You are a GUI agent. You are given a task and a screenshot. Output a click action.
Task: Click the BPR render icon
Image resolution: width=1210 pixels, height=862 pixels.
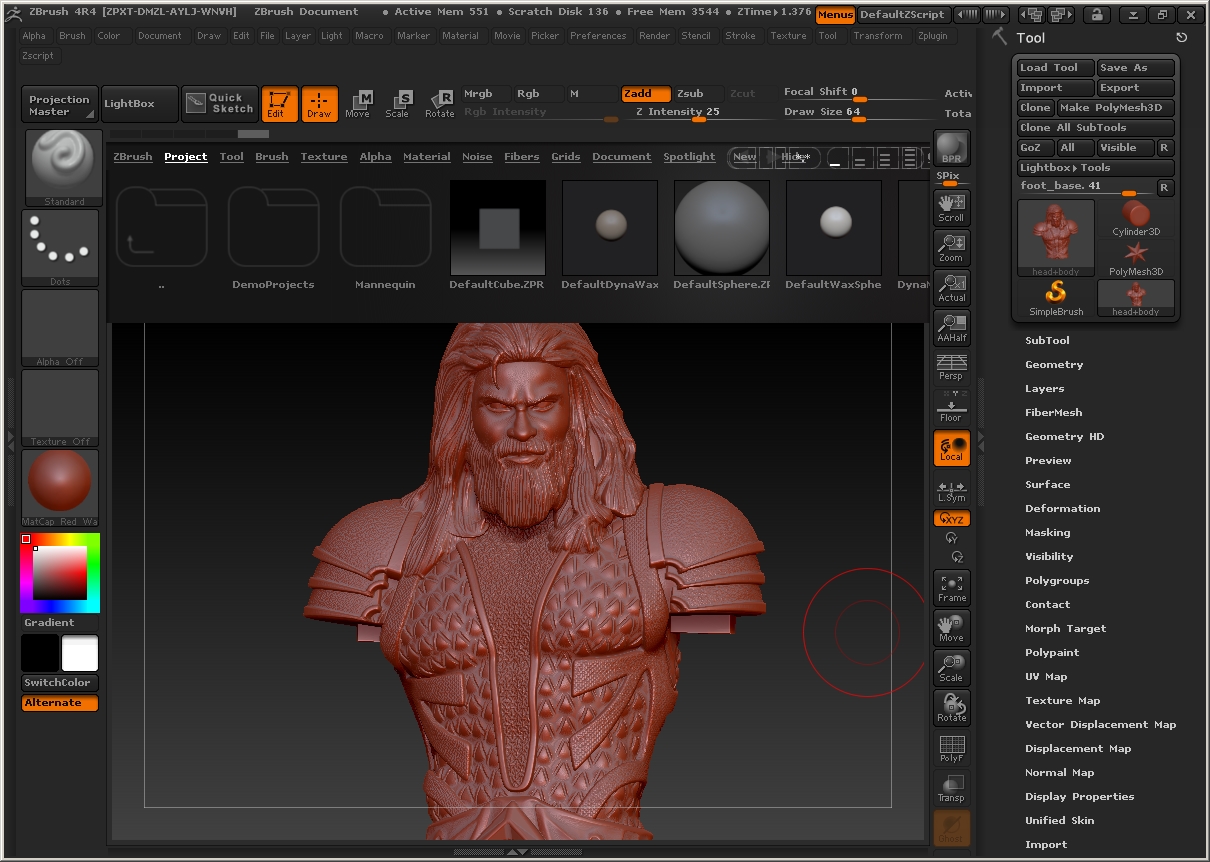pyautogui.click(x=951, y=148)
